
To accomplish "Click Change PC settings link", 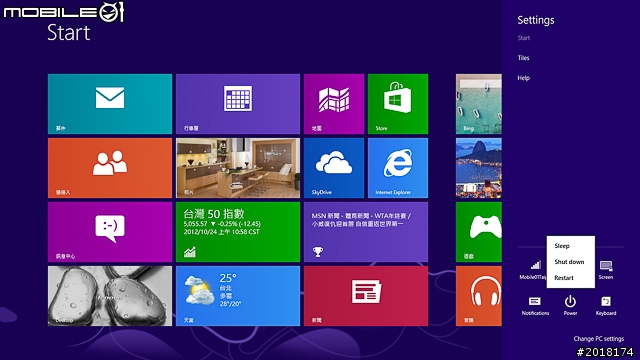I will (598, 338).
